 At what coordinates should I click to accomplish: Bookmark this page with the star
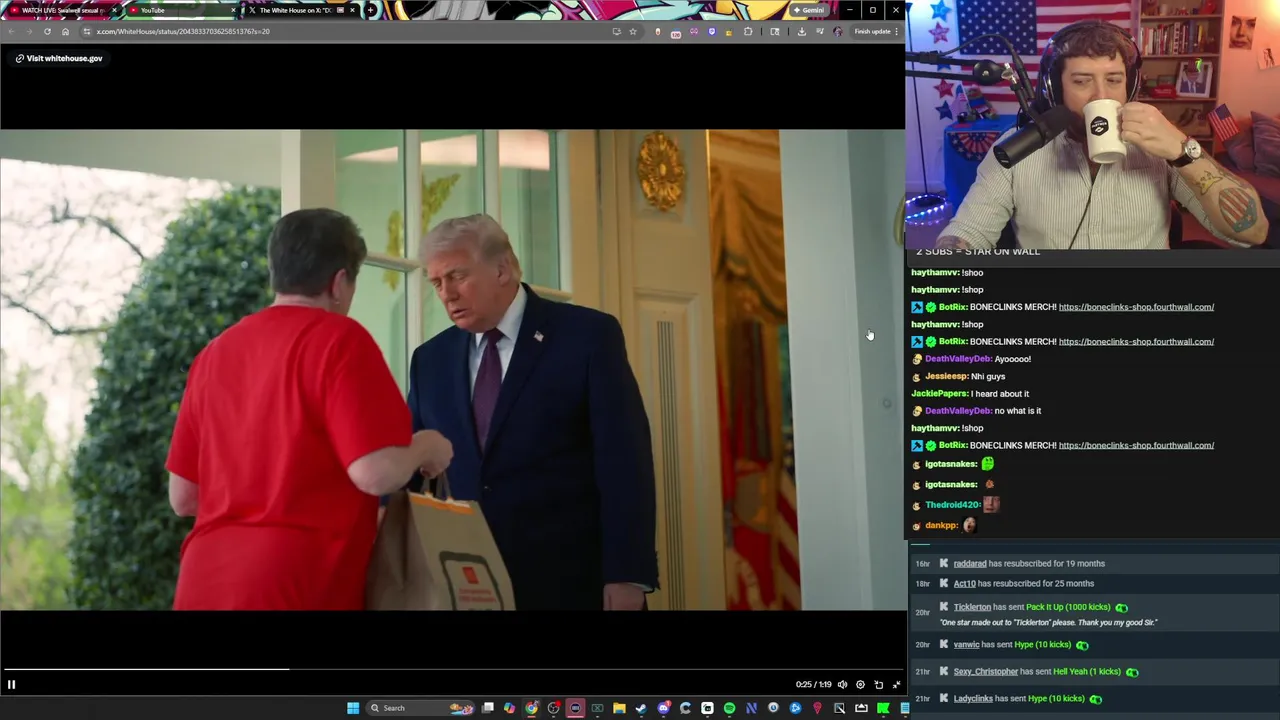(633, 31)
